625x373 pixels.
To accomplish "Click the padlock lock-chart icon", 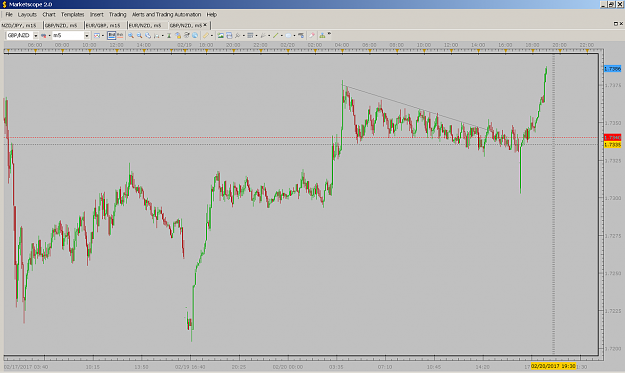I will [x=178, y=35].
